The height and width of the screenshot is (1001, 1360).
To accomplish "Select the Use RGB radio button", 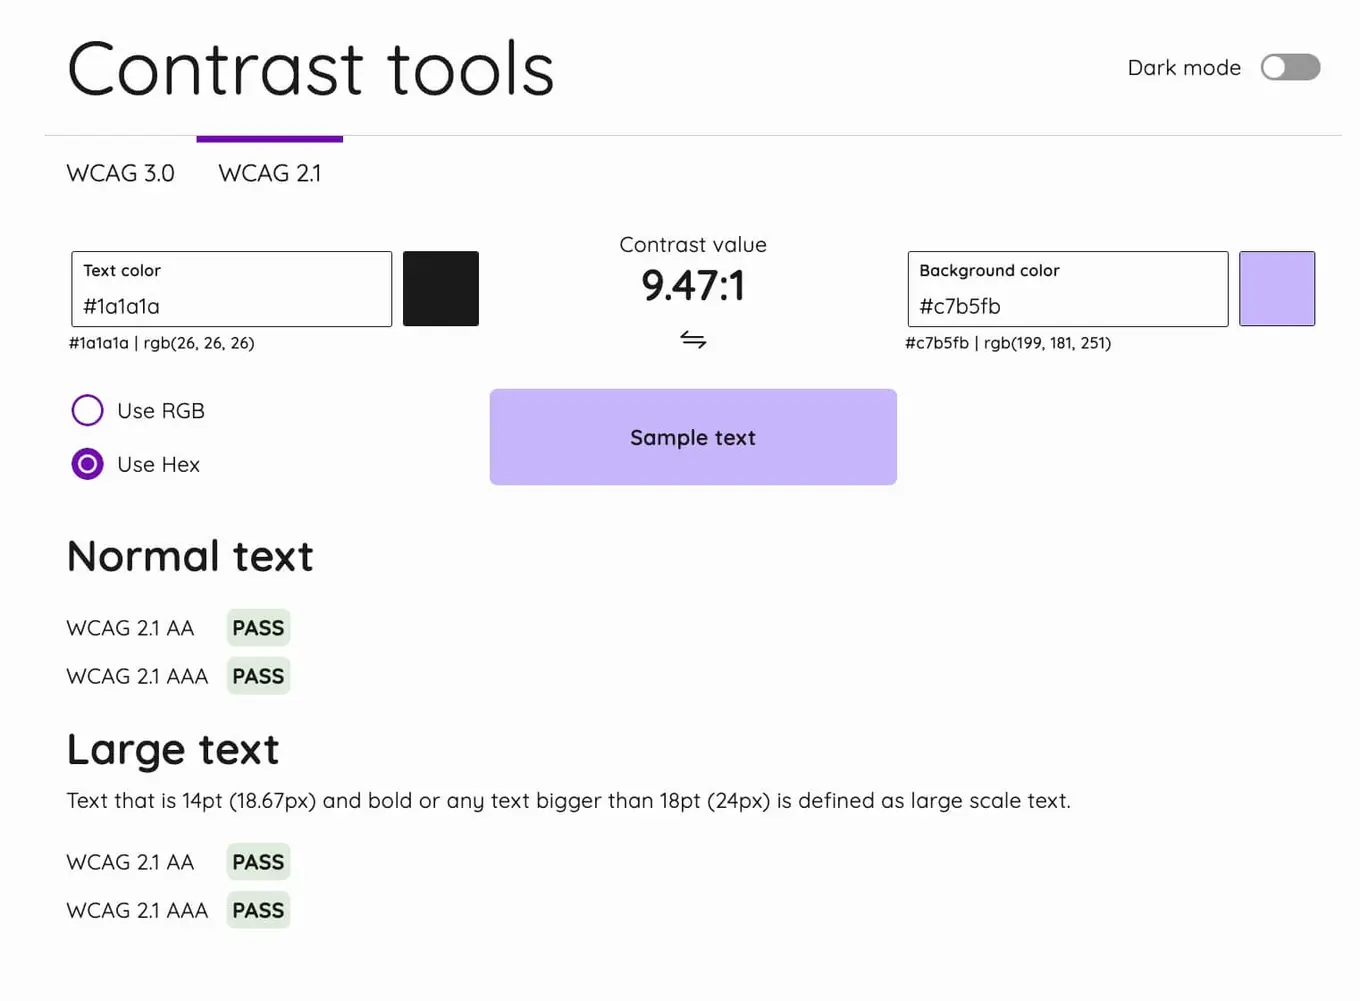I will (x=87, y=410).
